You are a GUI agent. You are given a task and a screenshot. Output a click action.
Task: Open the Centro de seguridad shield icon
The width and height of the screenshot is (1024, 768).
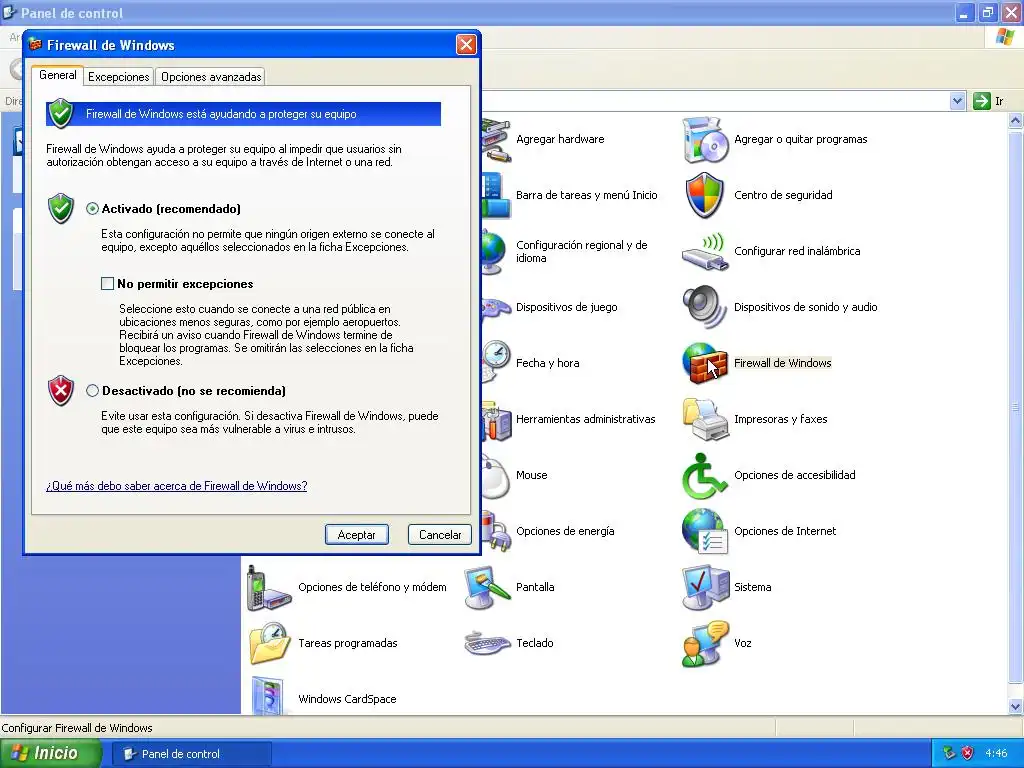tap(705, 195)
